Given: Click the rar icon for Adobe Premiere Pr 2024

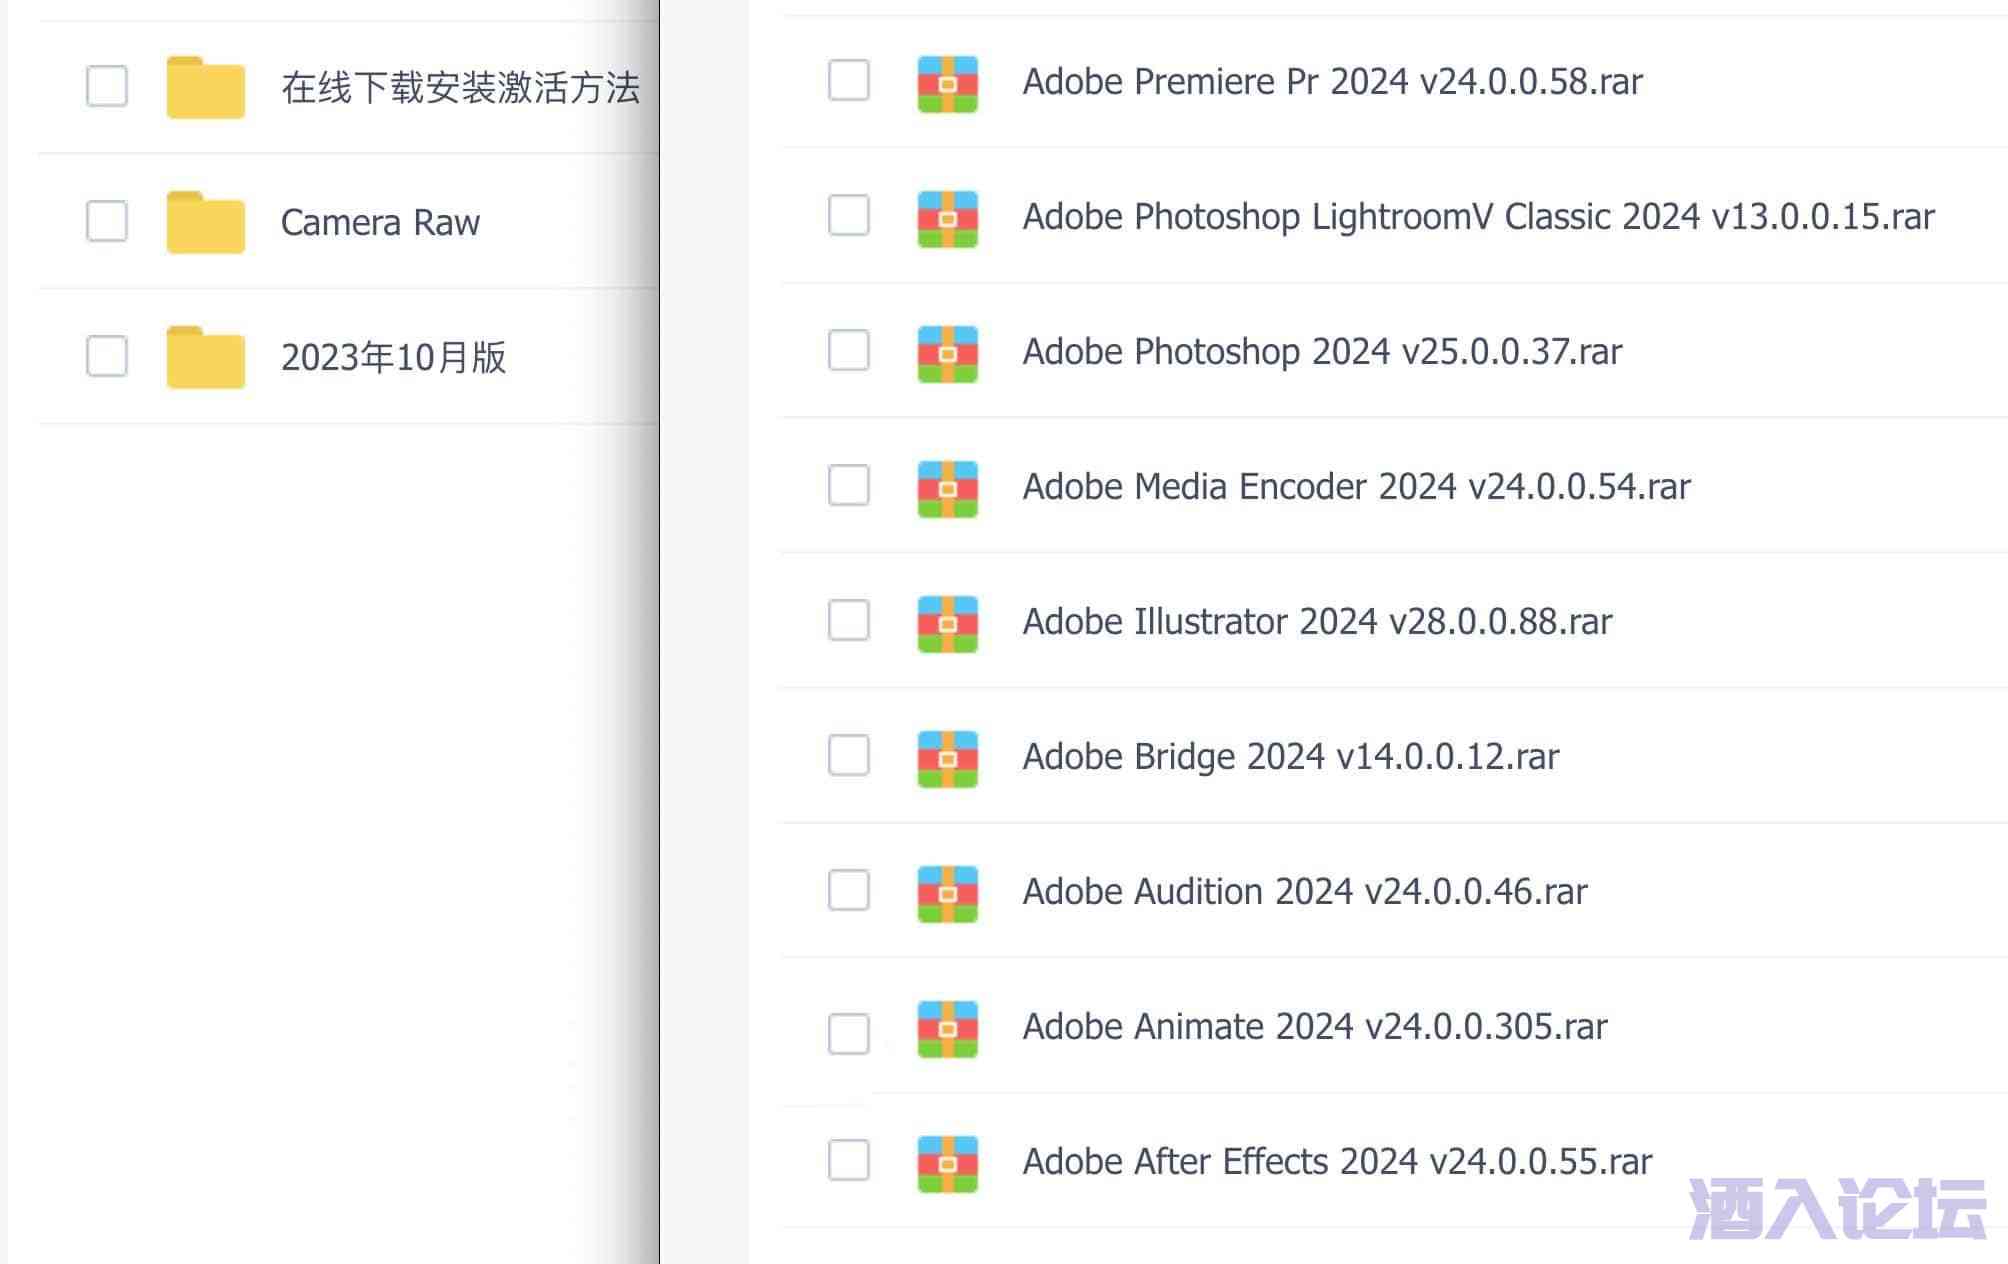Looking at the screenshot, I should [x=947, y=84].
